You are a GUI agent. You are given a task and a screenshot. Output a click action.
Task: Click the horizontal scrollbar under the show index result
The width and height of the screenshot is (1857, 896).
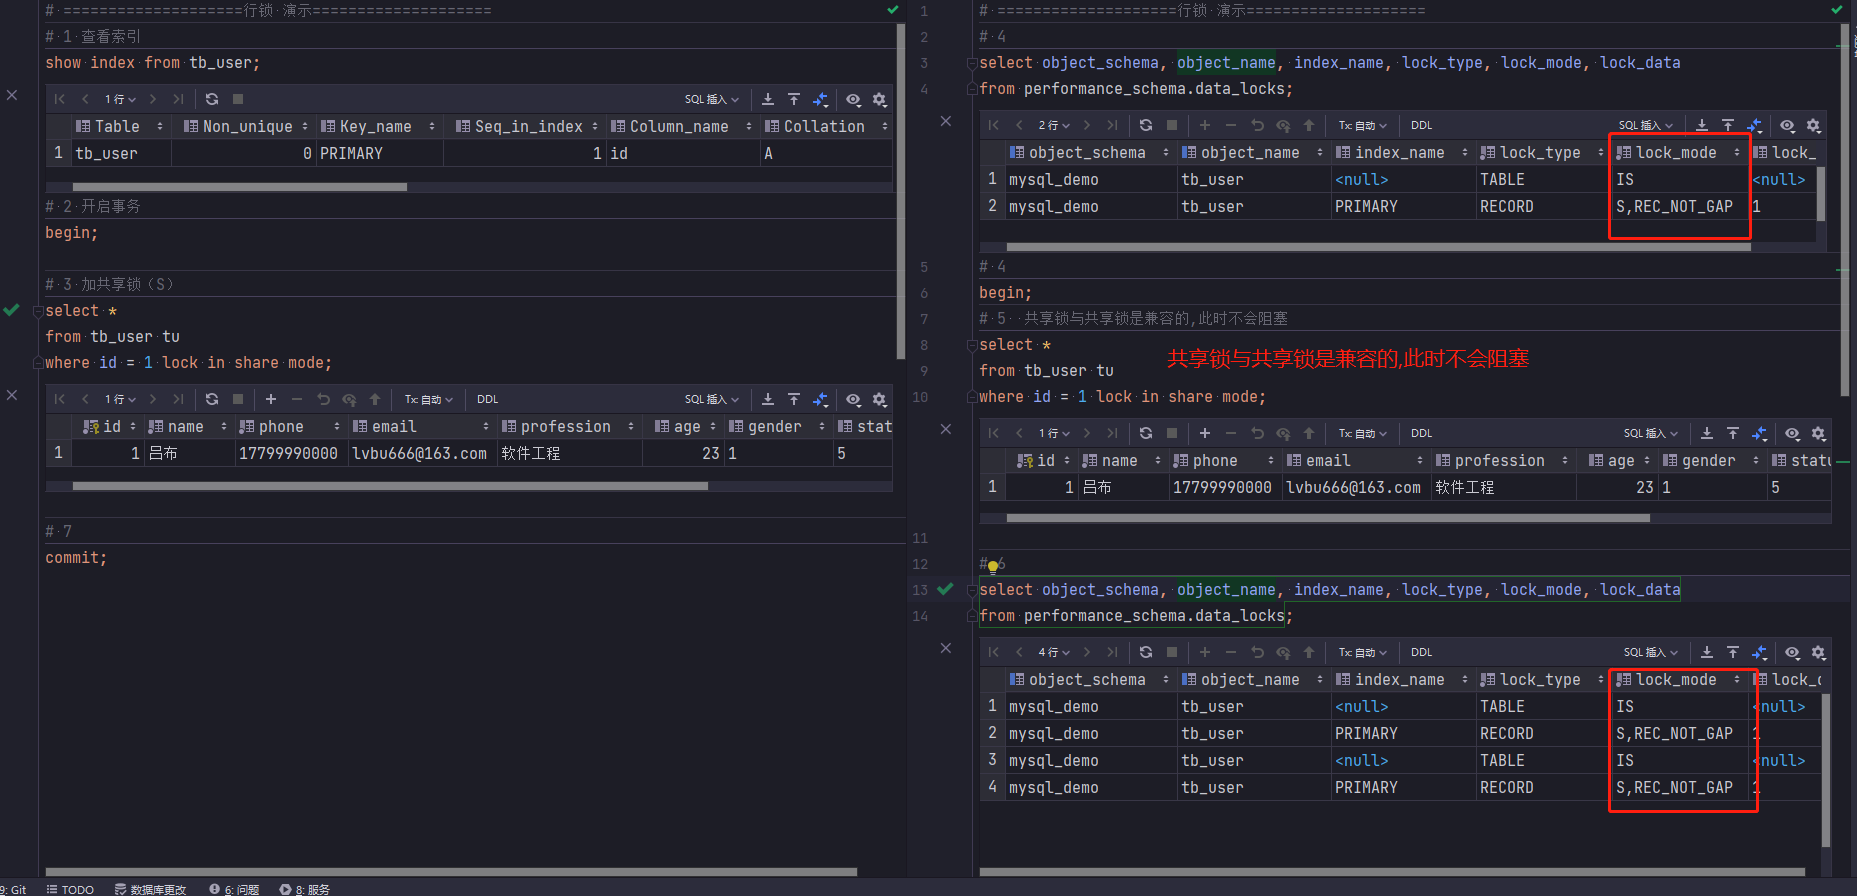coord(240,187)
